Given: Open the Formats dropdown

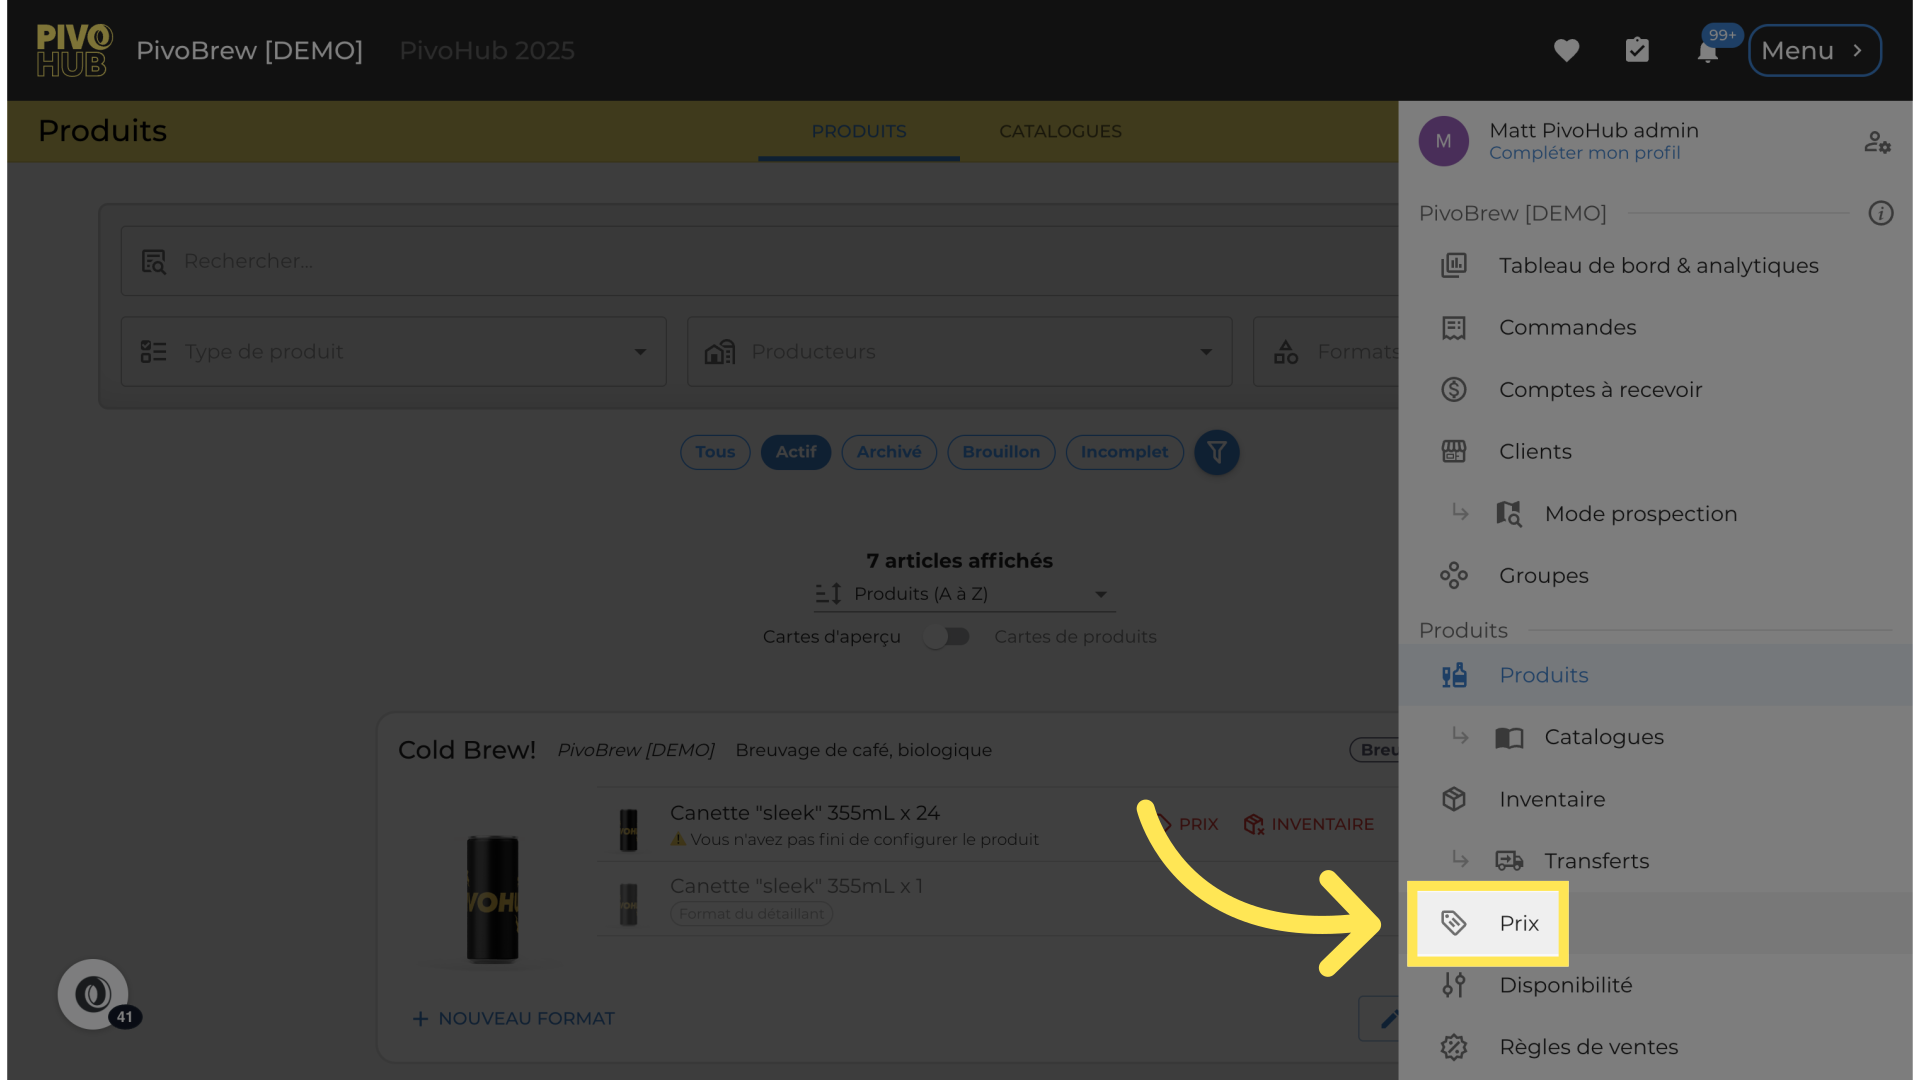Looking at the screenshot, I should (1326, 352).
